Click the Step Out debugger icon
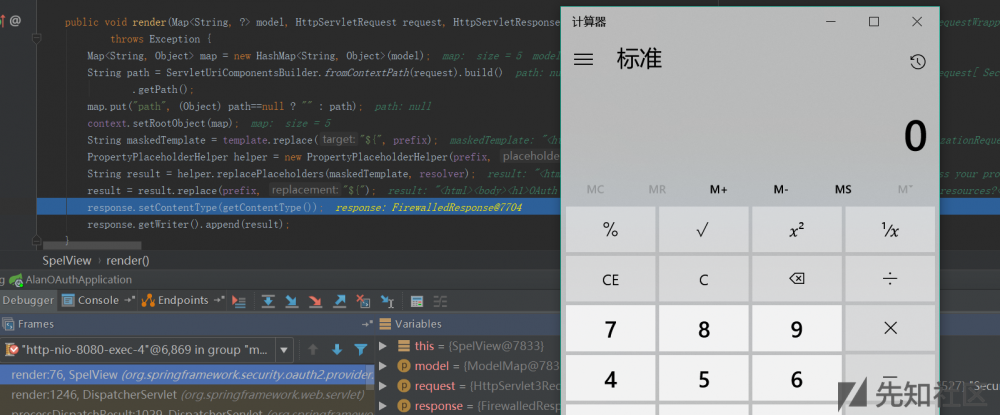This screenshot has width=1000, height=415. [339, 301]
